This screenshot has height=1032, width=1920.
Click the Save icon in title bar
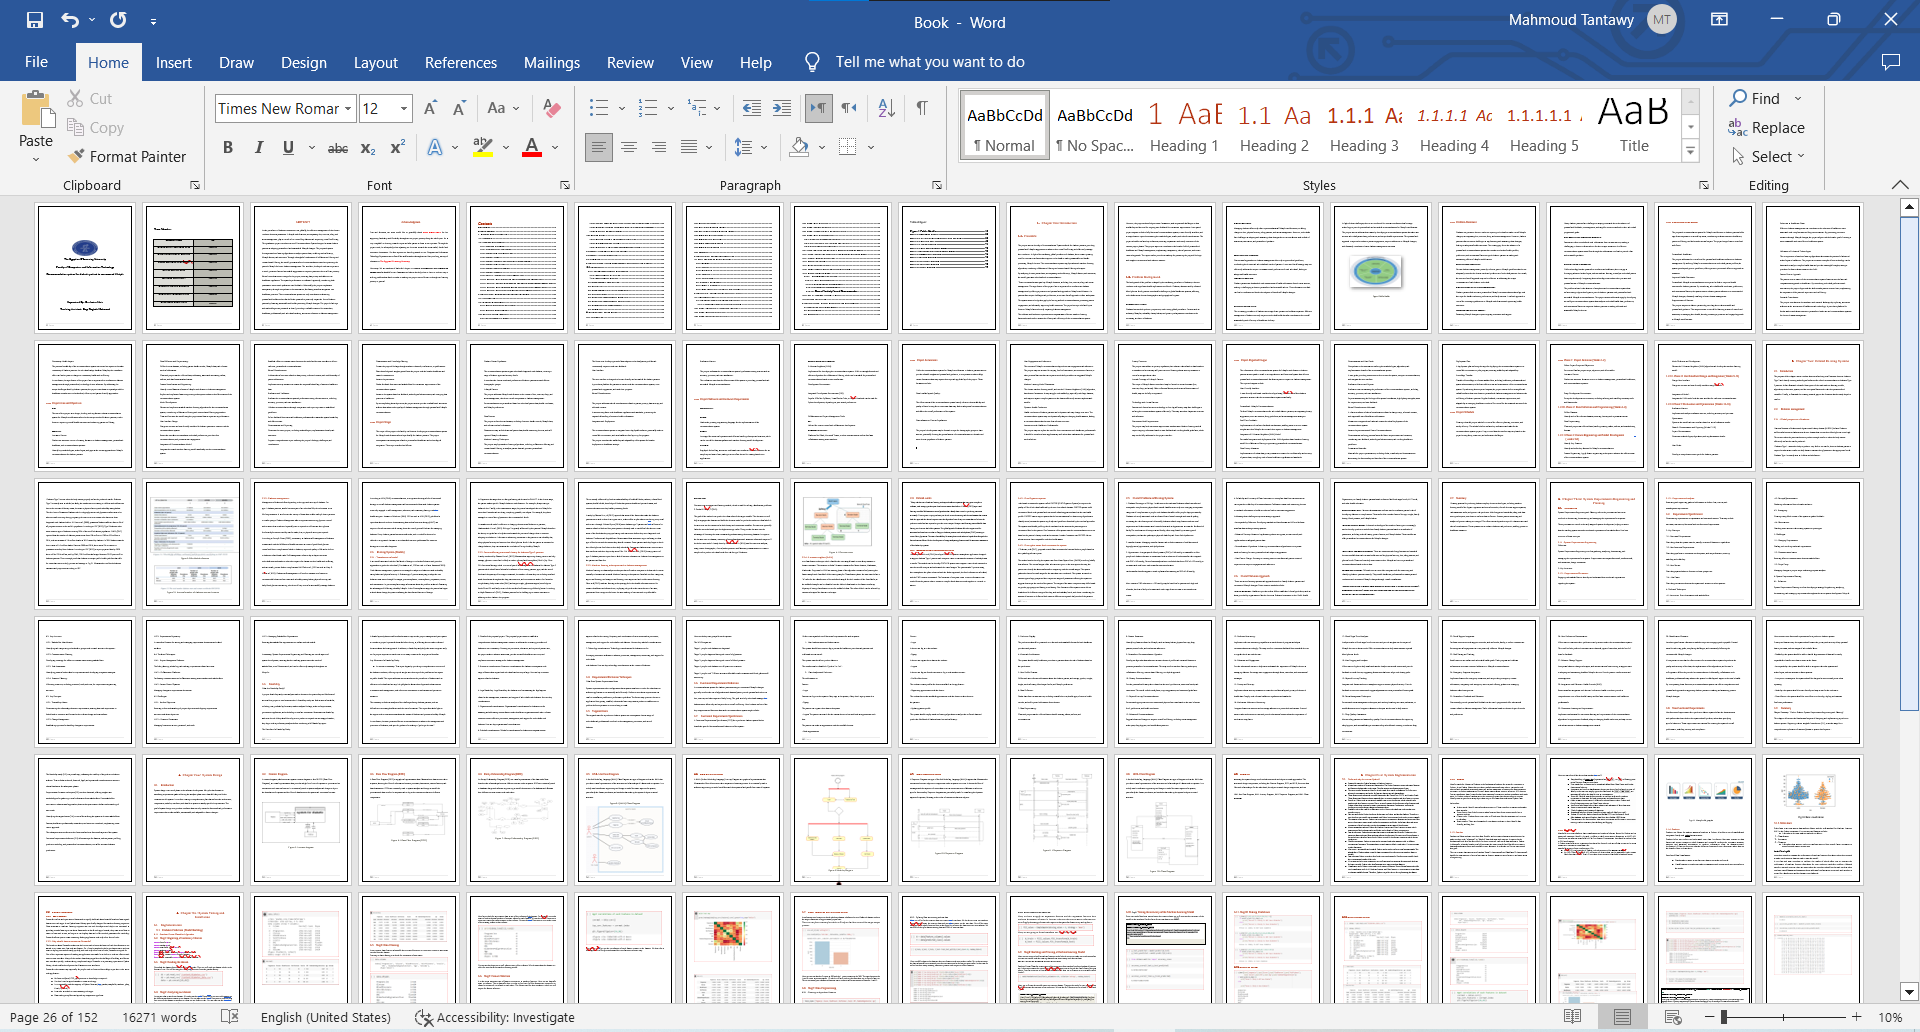coord(35,20)
